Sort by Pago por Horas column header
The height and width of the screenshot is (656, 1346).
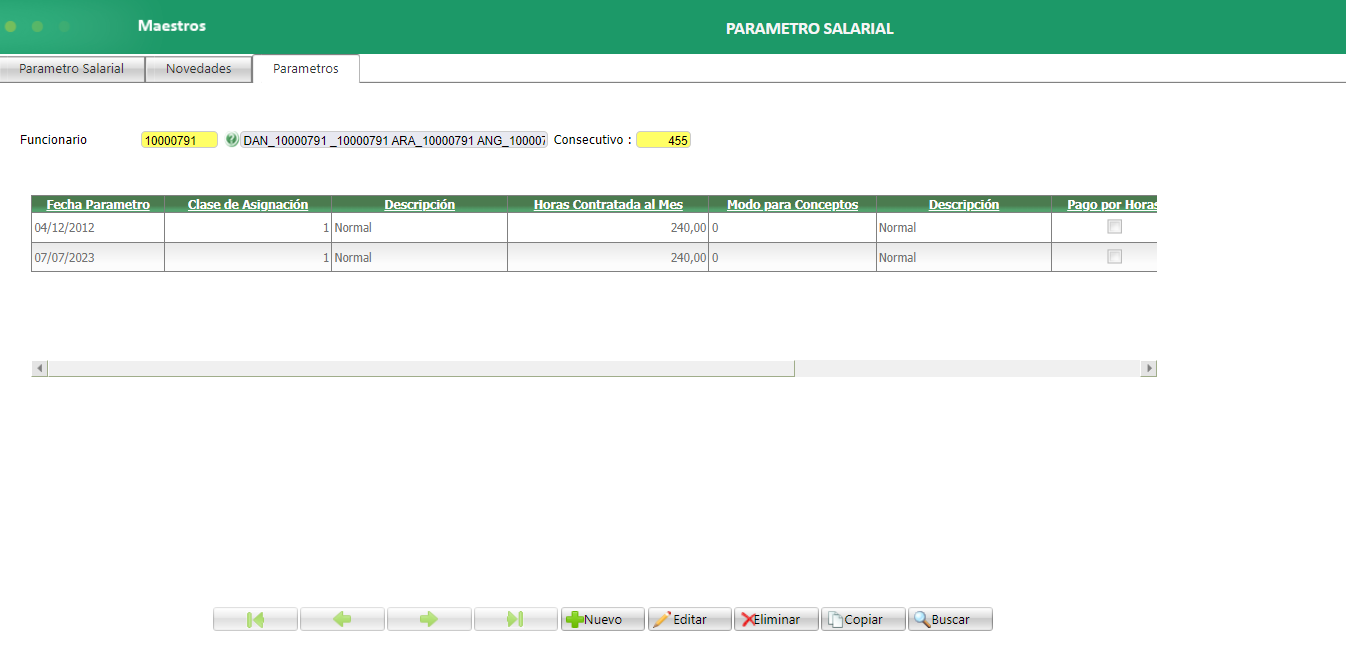1112,205
